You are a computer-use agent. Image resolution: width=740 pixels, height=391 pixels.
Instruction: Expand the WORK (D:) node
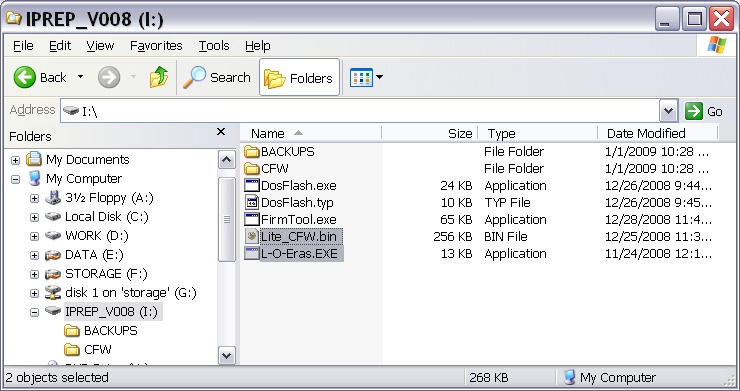(x=34, y=236)
